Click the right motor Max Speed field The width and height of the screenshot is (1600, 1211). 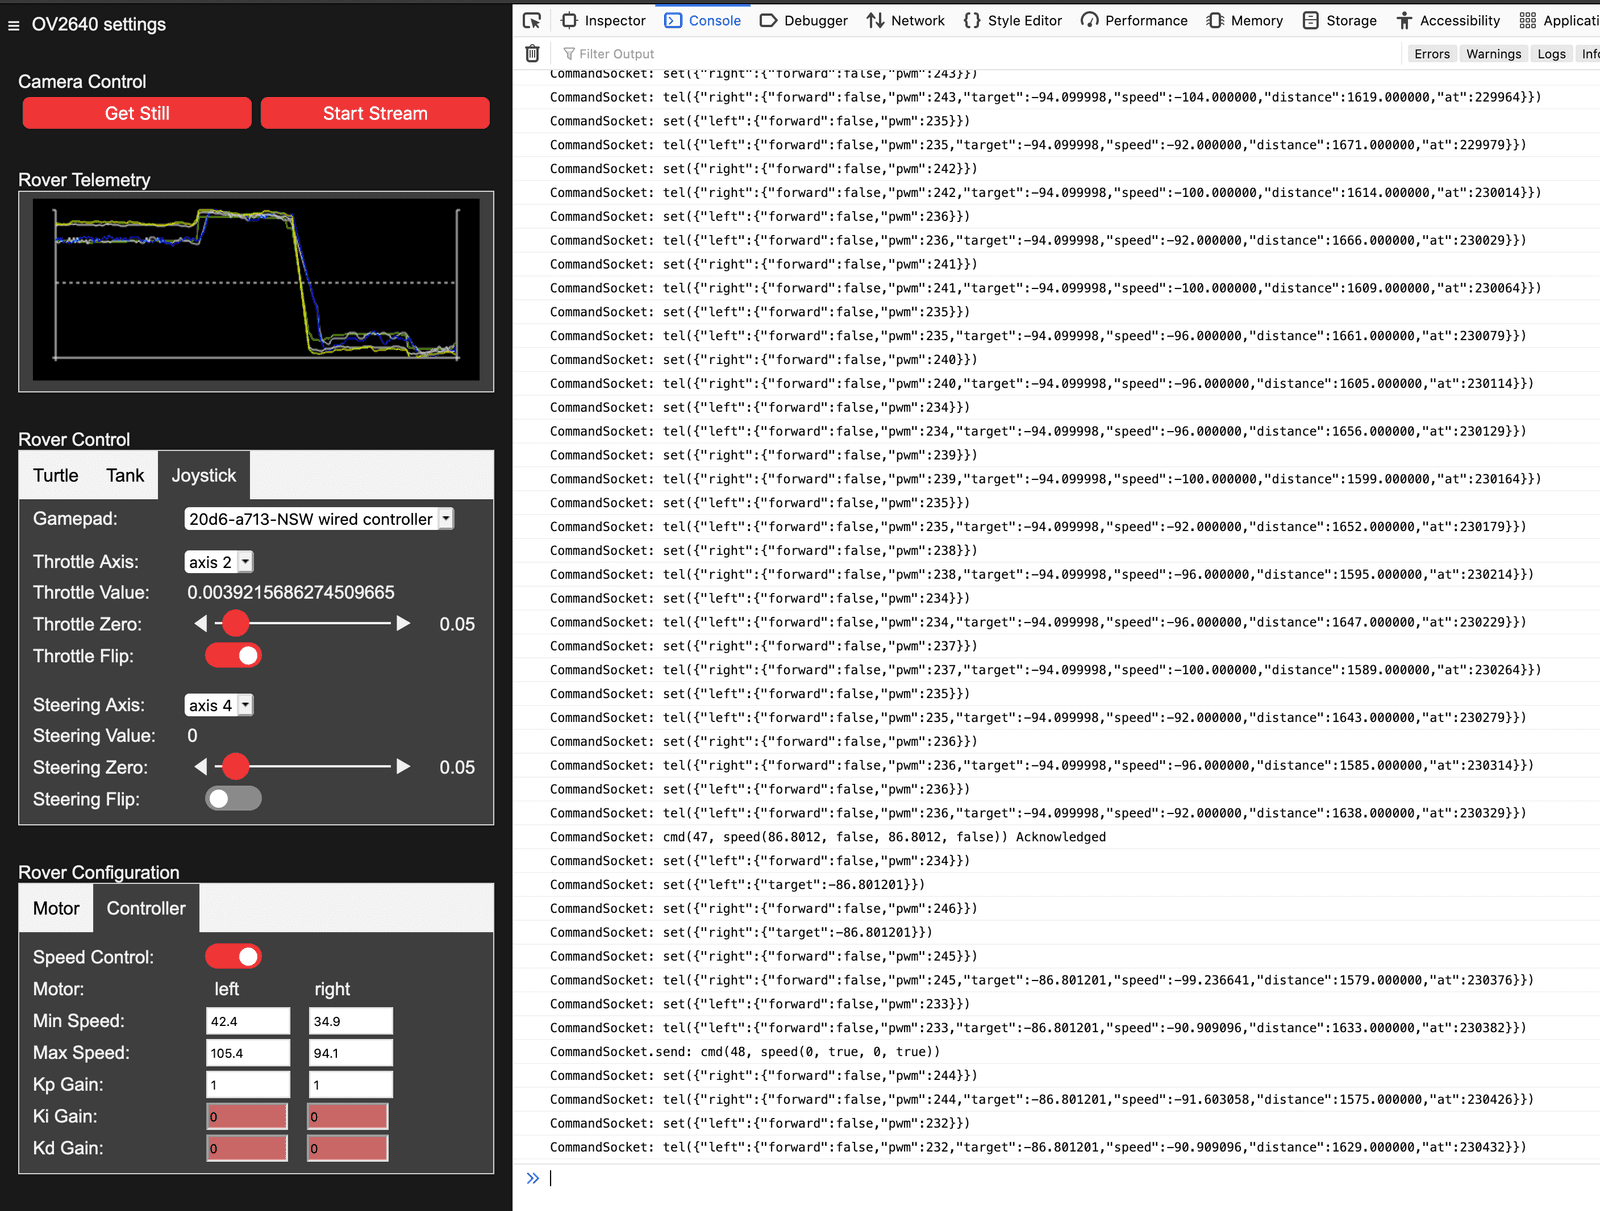tap(350, 1053)
